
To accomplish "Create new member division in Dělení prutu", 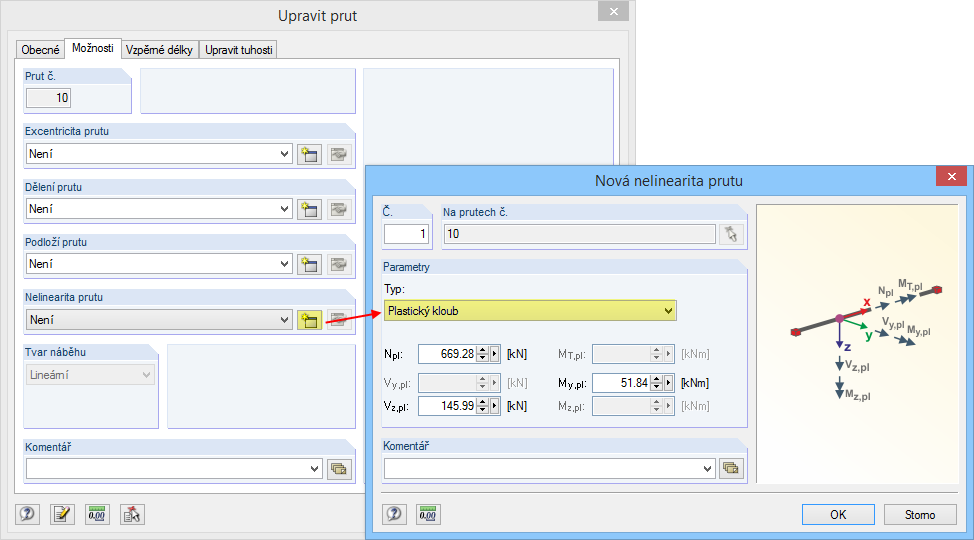I will click(x=309, y=209).
